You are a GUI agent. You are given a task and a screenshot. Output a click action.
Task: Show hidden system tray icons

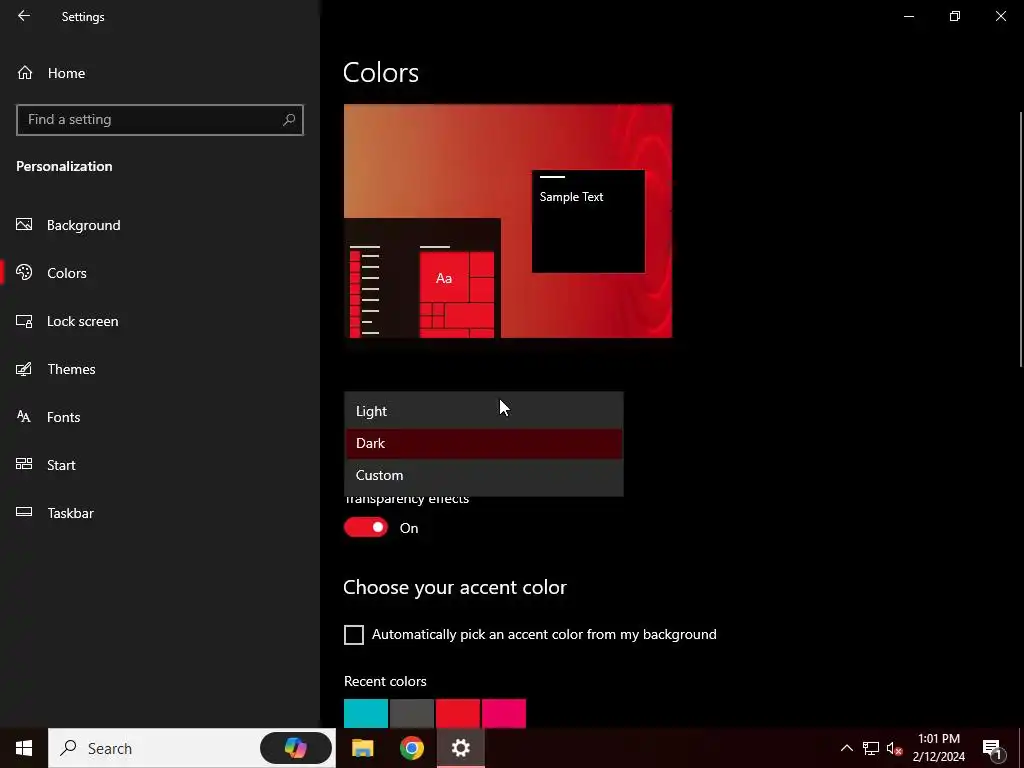coord(846,748)
